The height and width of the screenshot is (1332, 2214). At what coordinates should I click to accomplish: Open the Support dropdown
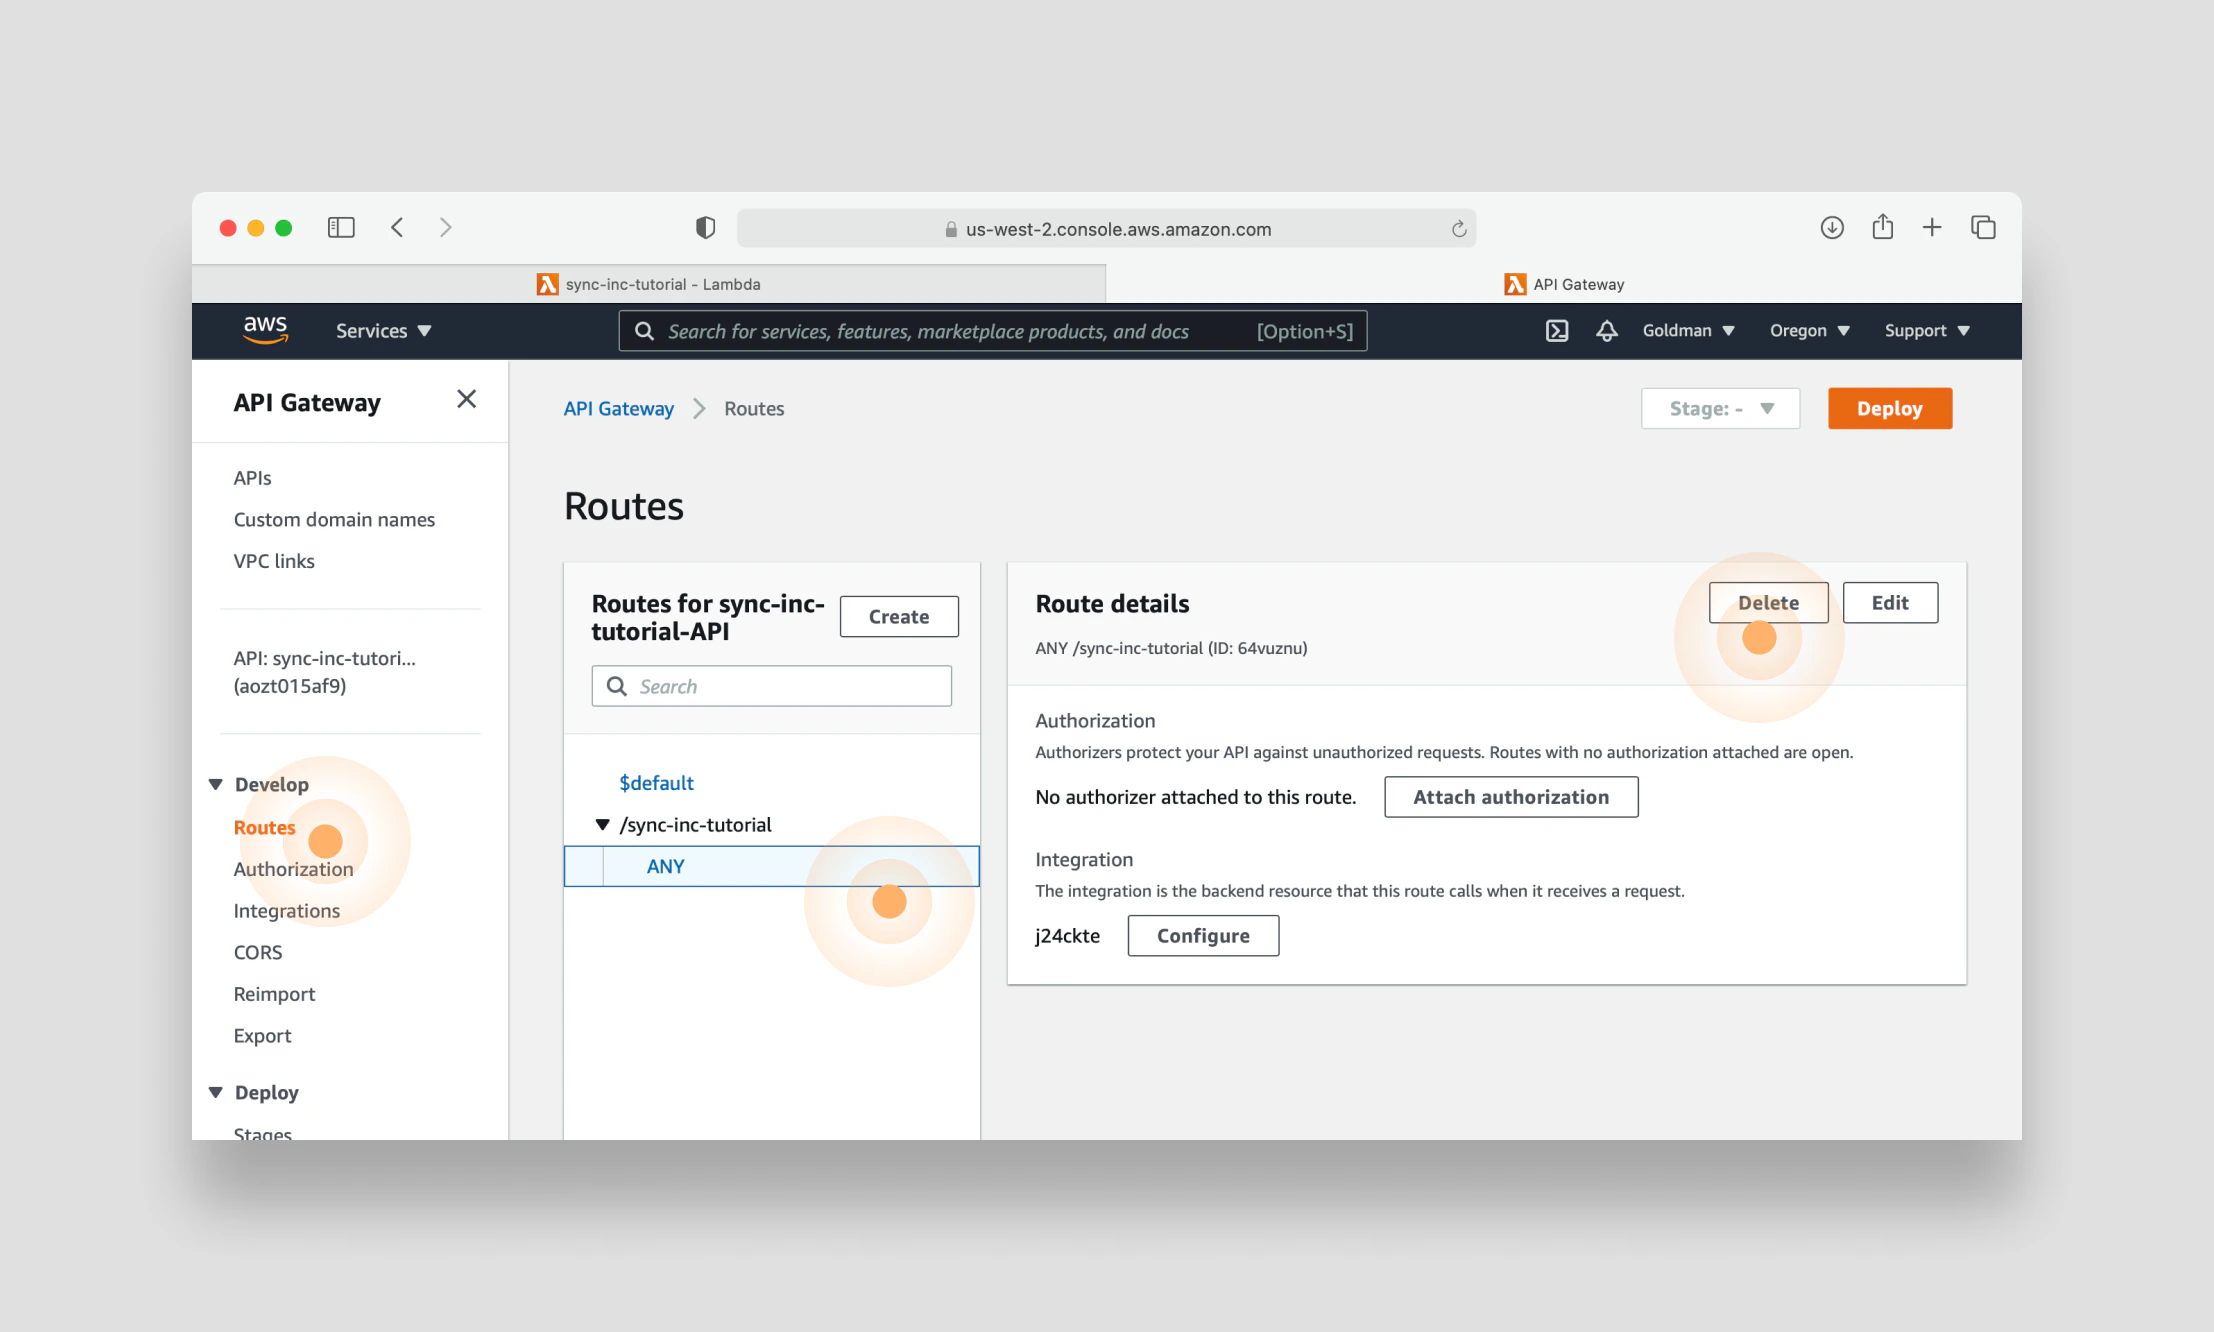[x=1927, y=331]
